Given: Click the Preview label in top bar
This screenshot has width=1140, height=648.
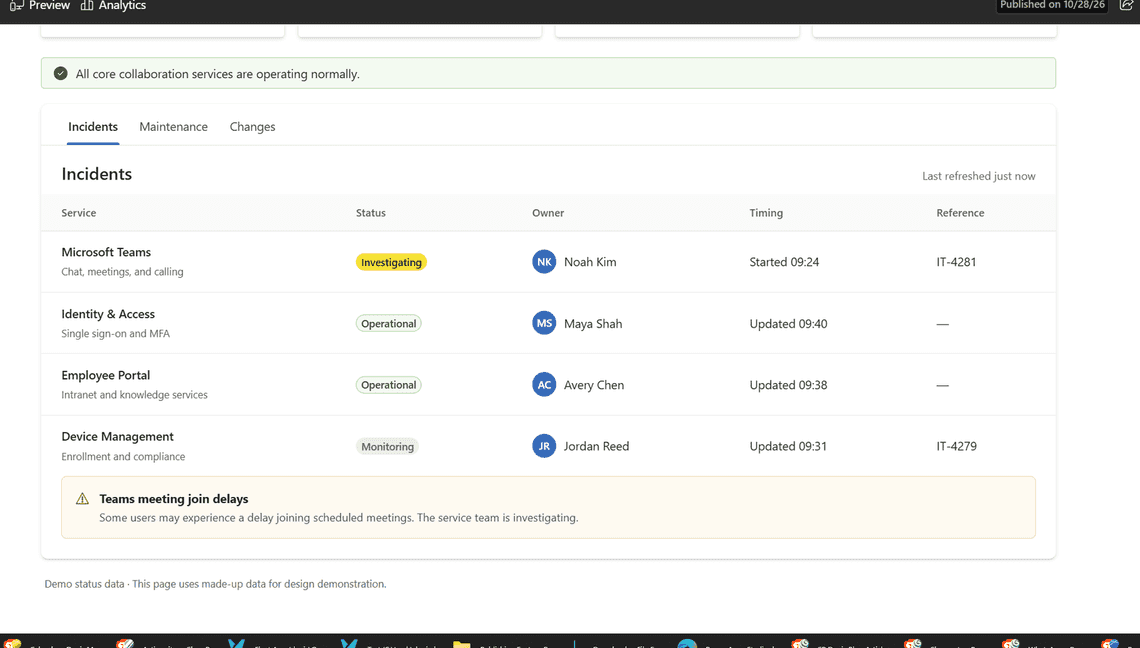Looking at the screenshot, I should (49, 5).
